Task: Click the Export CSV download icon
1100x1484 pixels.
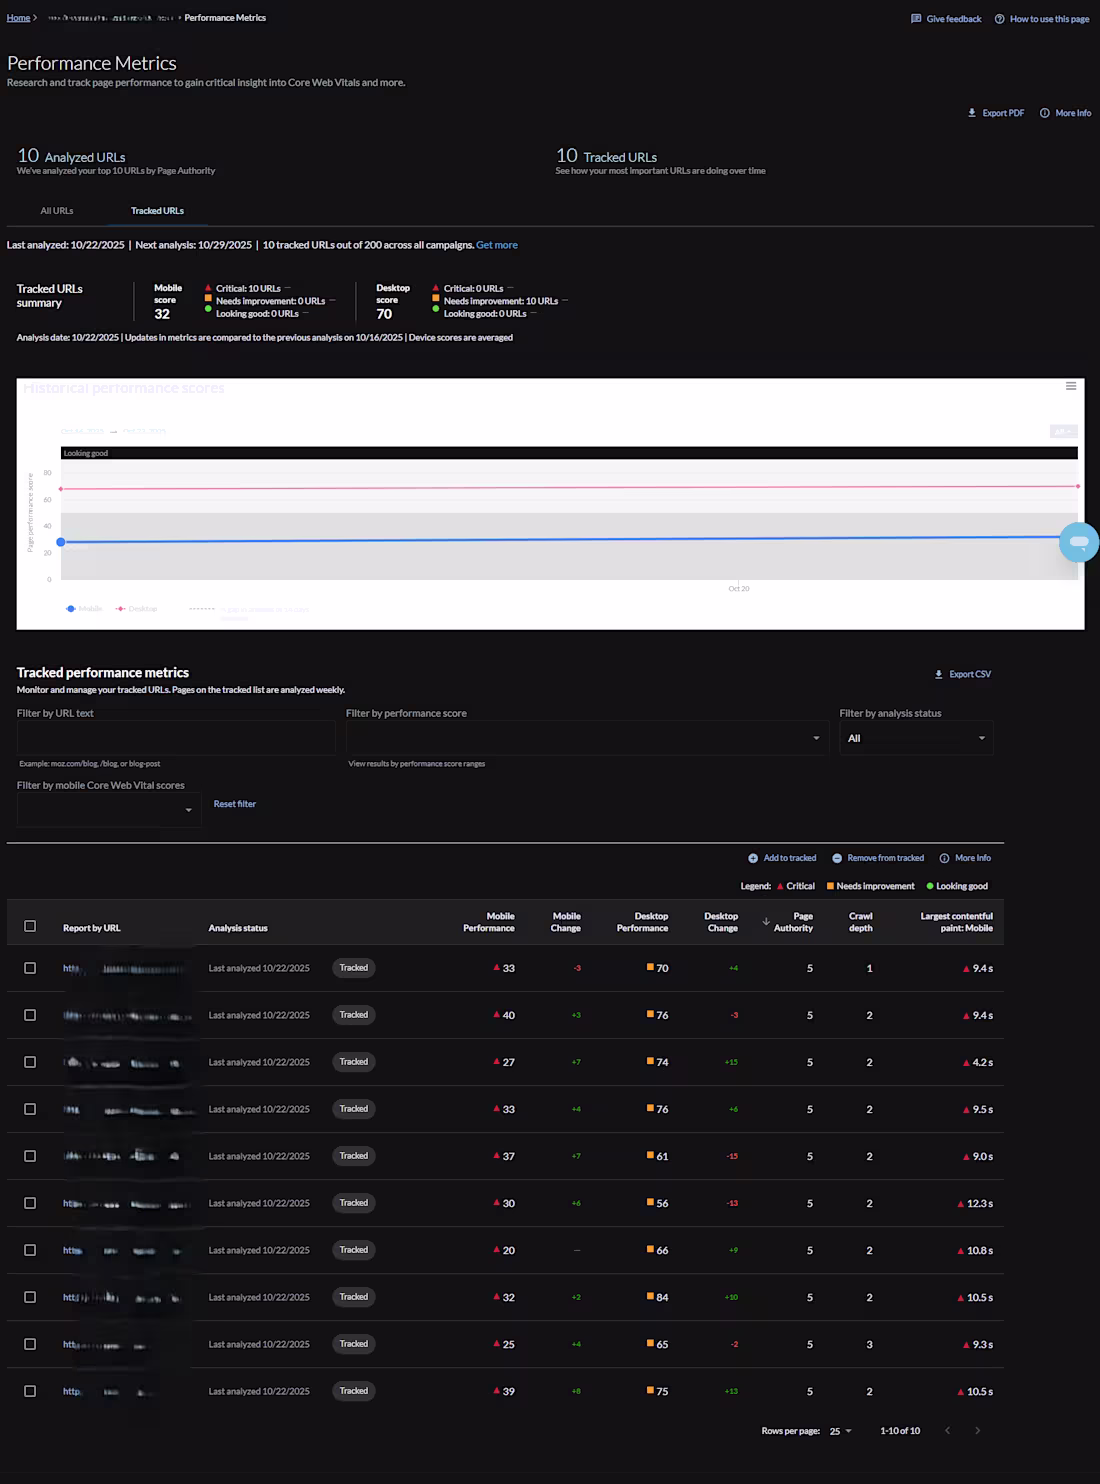Action: click(938, 673)
